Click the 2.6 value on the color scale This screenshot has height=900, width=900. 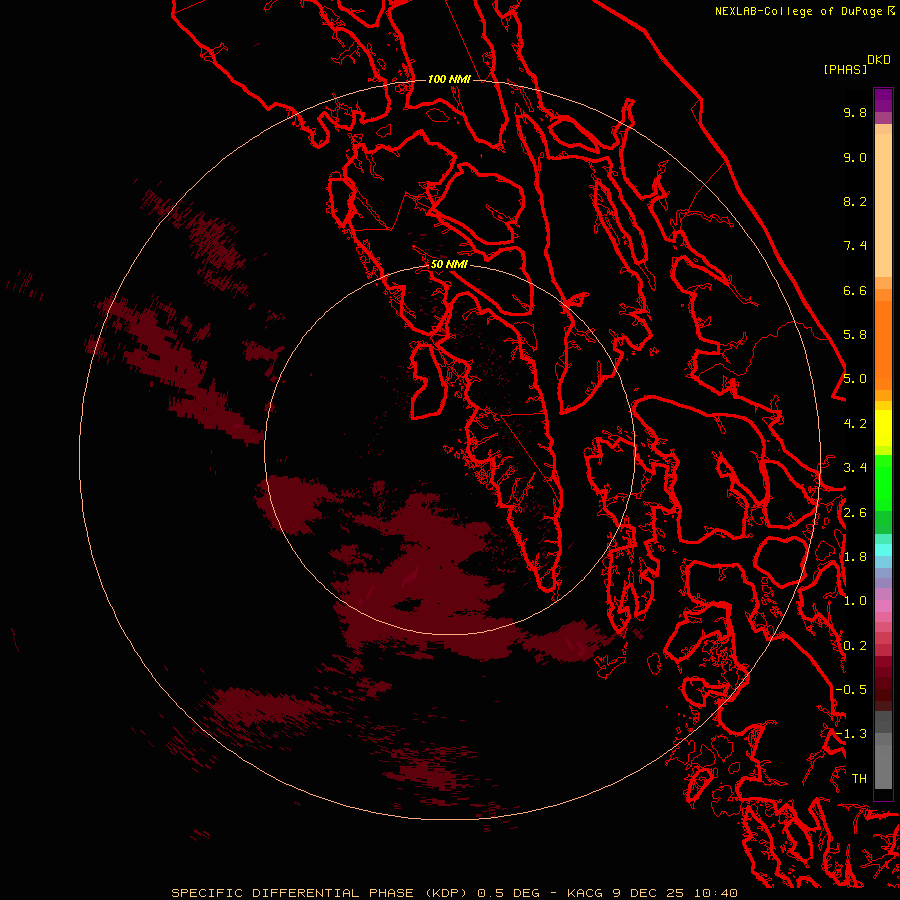coord(855,513)
